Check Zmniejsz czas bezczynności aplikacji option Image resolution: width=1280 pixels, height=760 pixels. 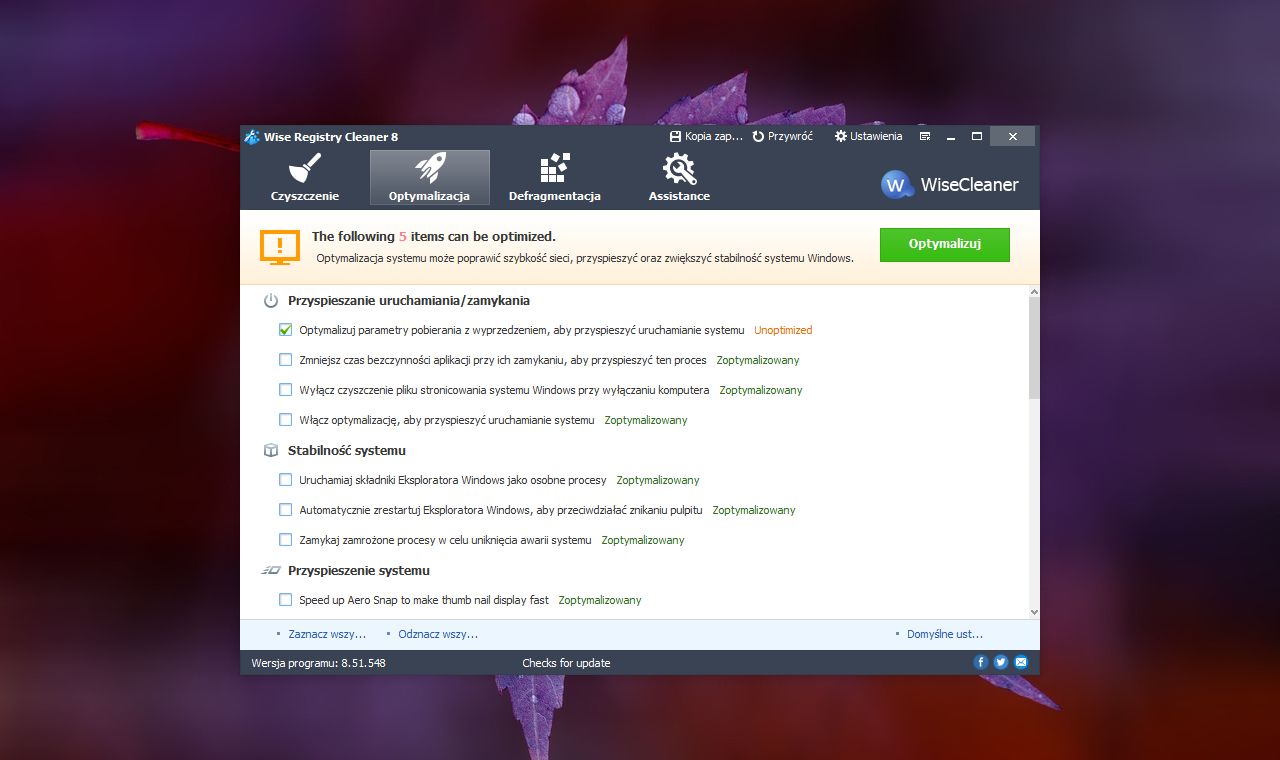pos(286,360)
